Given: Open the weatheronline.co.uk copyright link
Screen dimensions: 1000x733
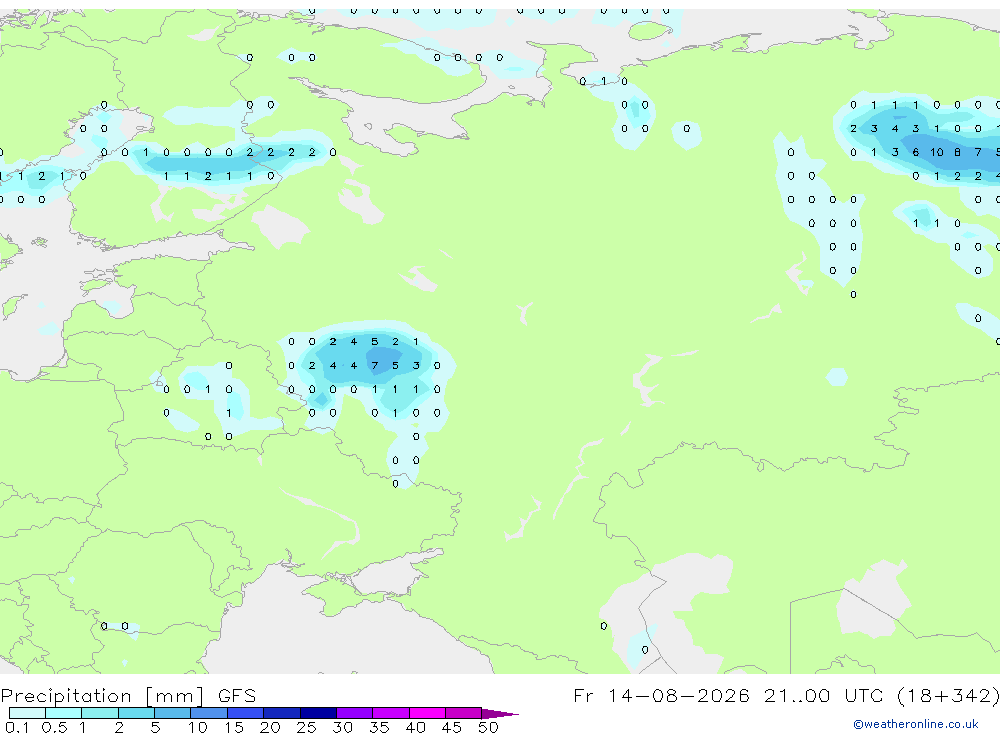Looking at the screenshot, I should tap(916, 724).
